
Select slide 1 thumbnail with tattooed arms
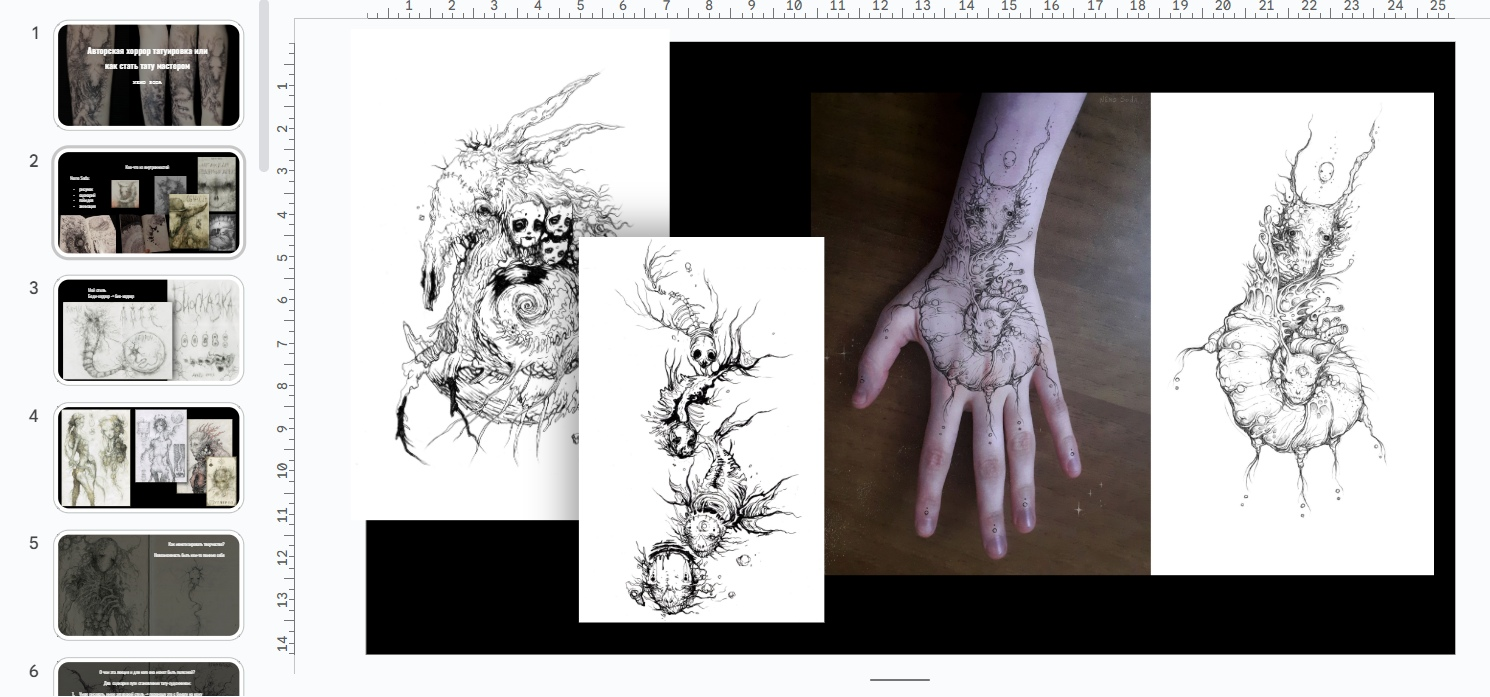click(x=148, y=75)
